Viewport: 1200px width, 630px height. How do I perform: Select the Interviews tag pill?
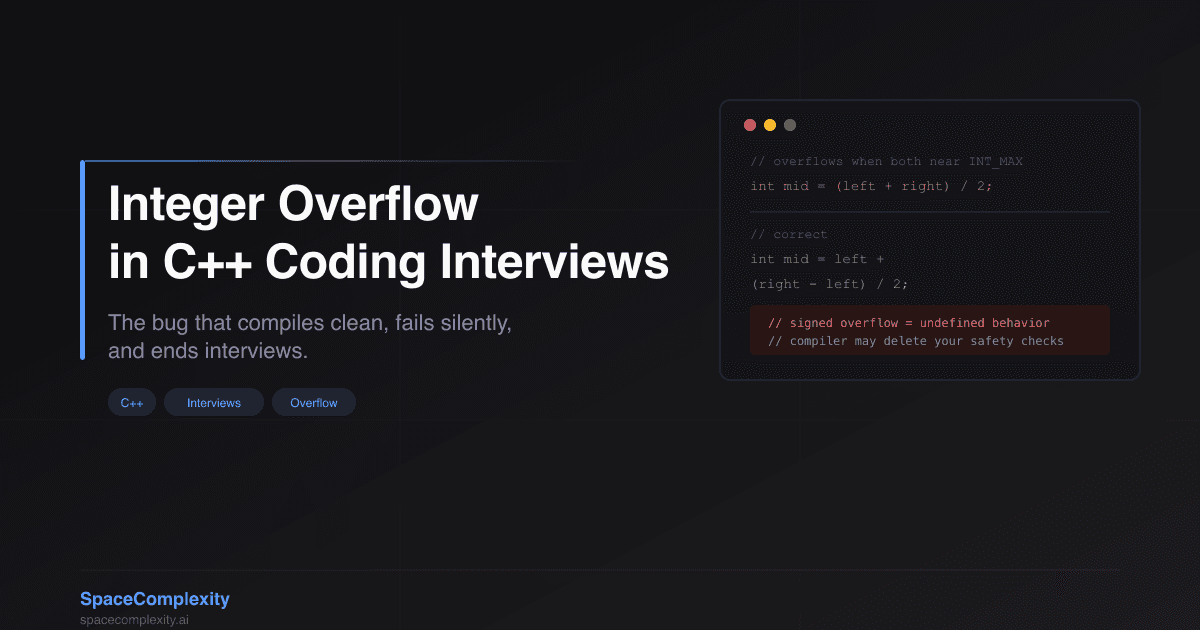[x=214, y=403]
